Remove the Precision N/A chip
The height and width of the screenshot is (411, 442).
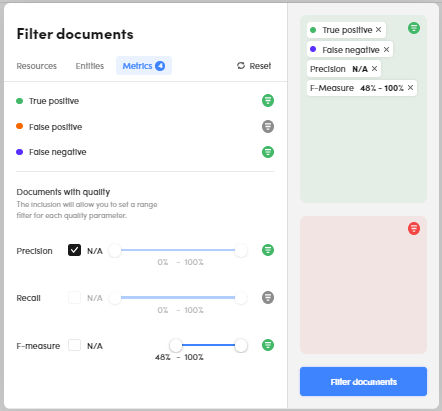(374, 69)
